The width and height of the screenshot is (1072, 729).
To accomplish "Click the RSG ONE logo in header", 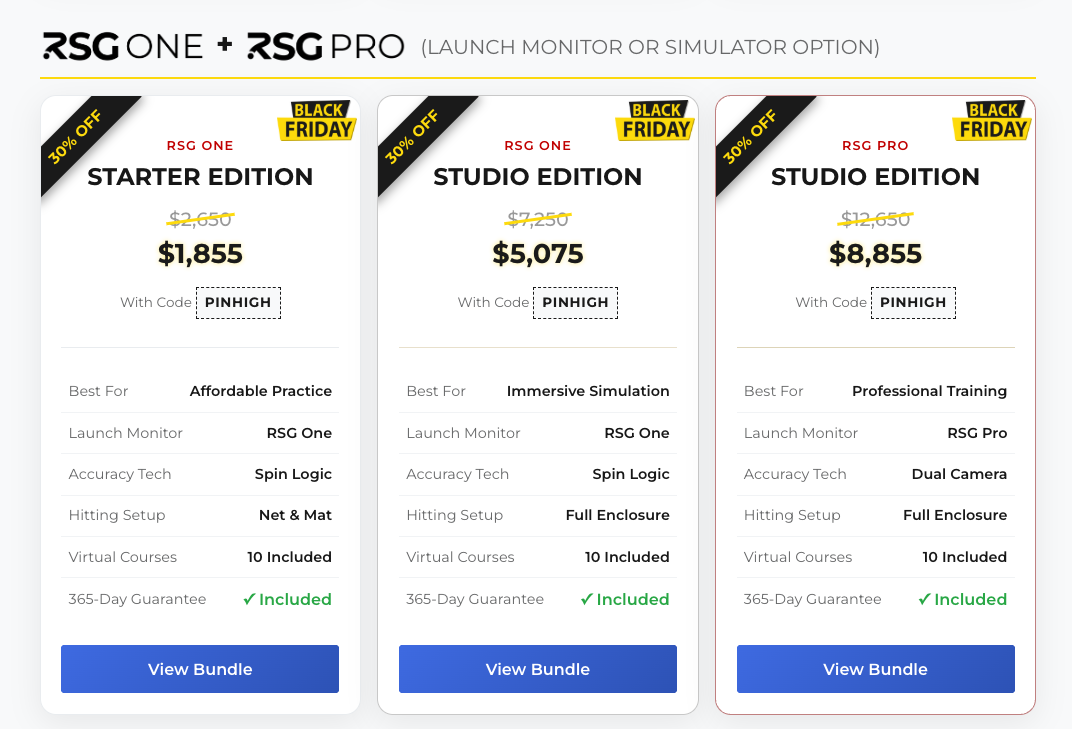I will 122,46.
